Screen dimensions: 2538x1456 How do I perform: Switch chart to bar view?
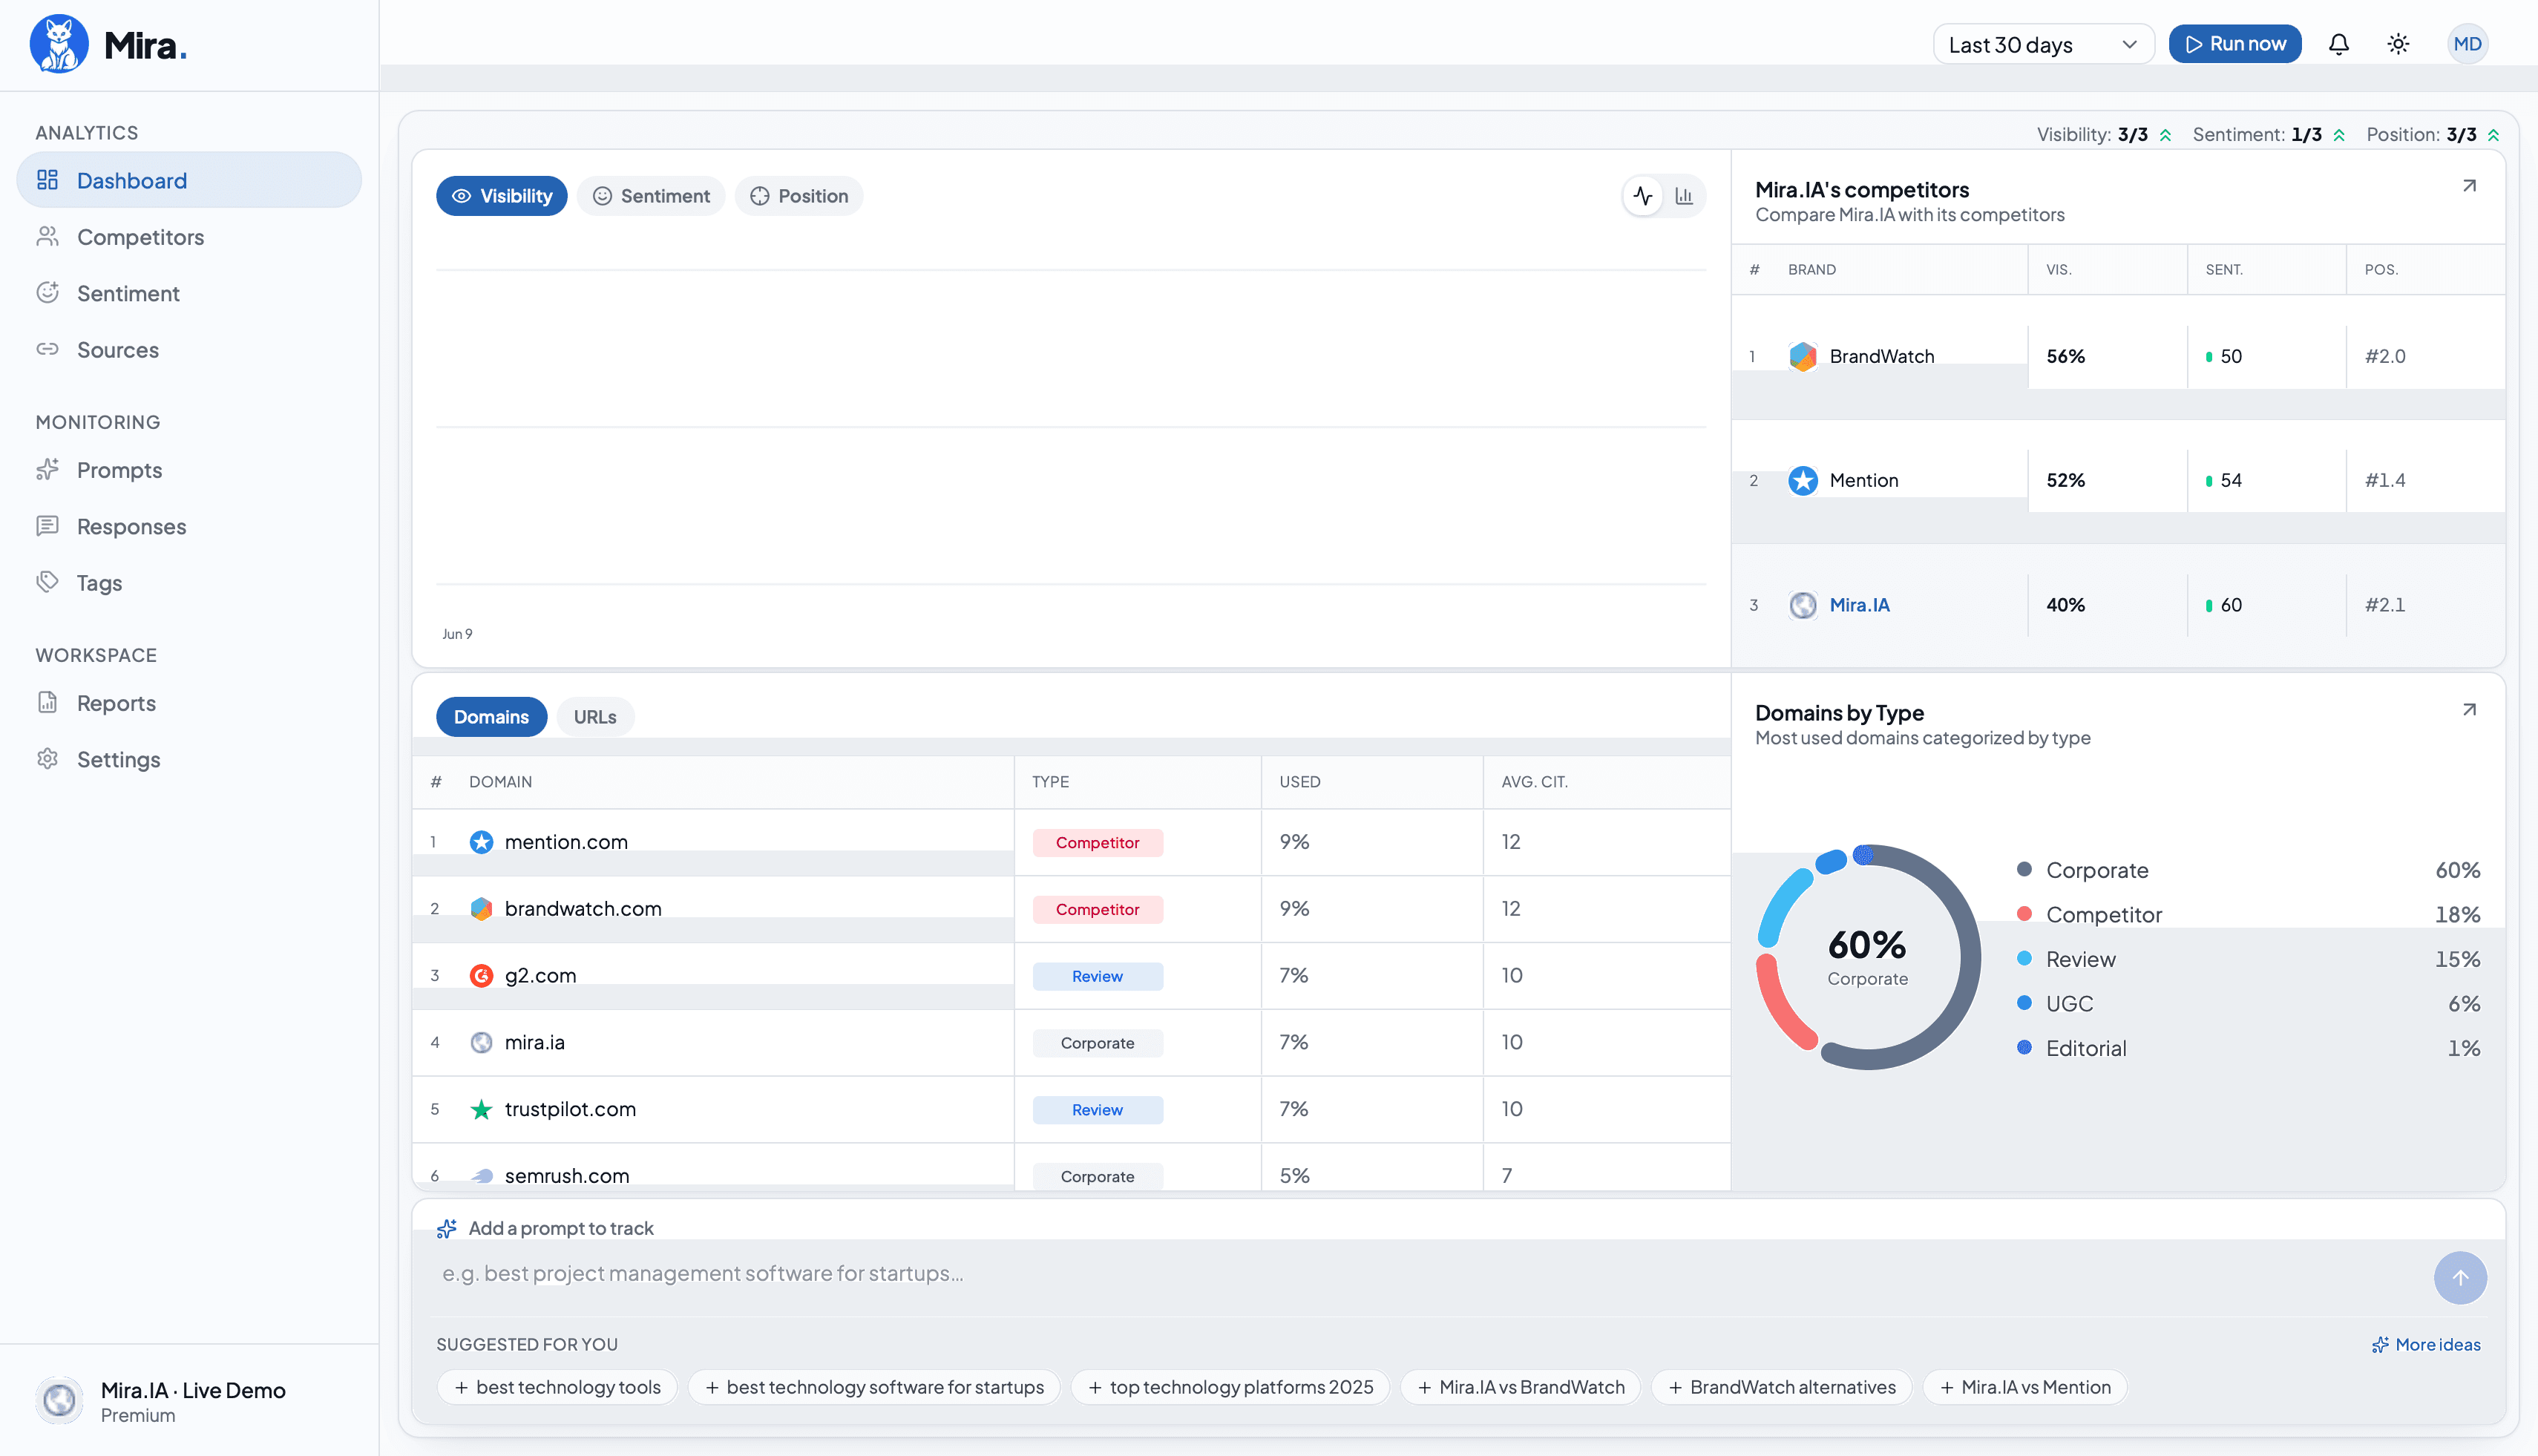click(1684, 196)
